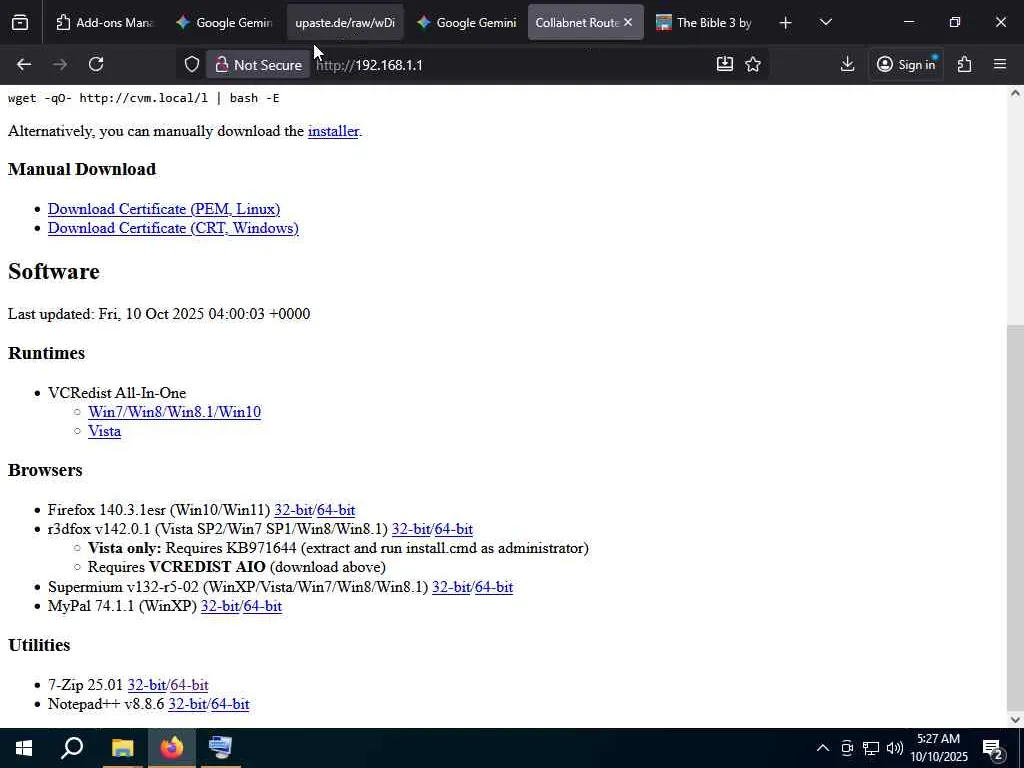The image size is (1024, 768).
Task: Click the Sign in account button
Action: click(906, 64)
